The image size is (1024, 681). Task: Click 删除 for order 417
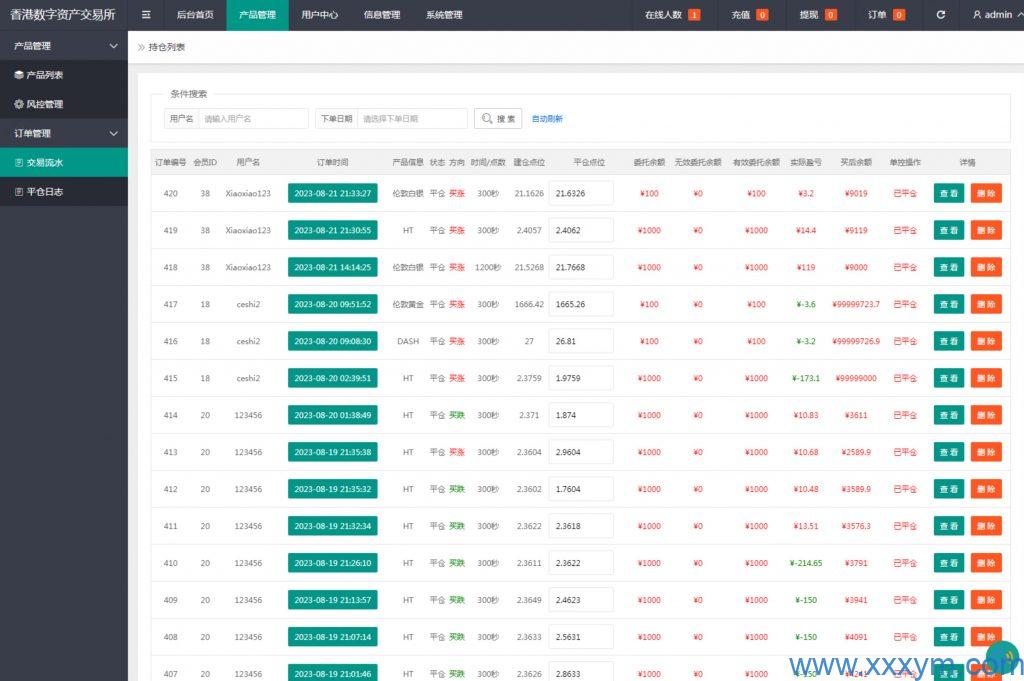[x=985, y=304]
